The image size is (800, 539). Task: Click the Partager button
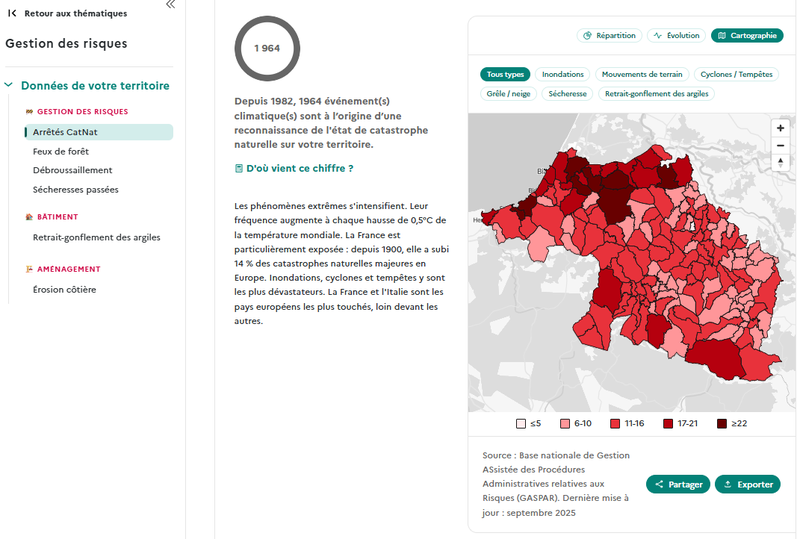pyautogui.click(x=678, y=484)
